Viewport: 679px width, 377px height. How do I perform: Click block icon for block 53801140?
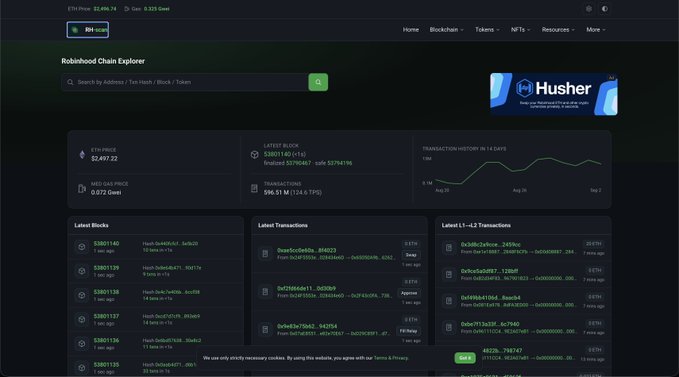coord(81,247)
